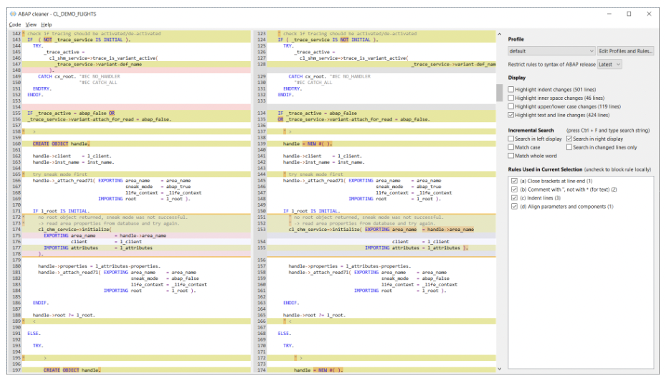Minimize the ABAP cleaner window
666x380 pixels.
tap(609, 14)
